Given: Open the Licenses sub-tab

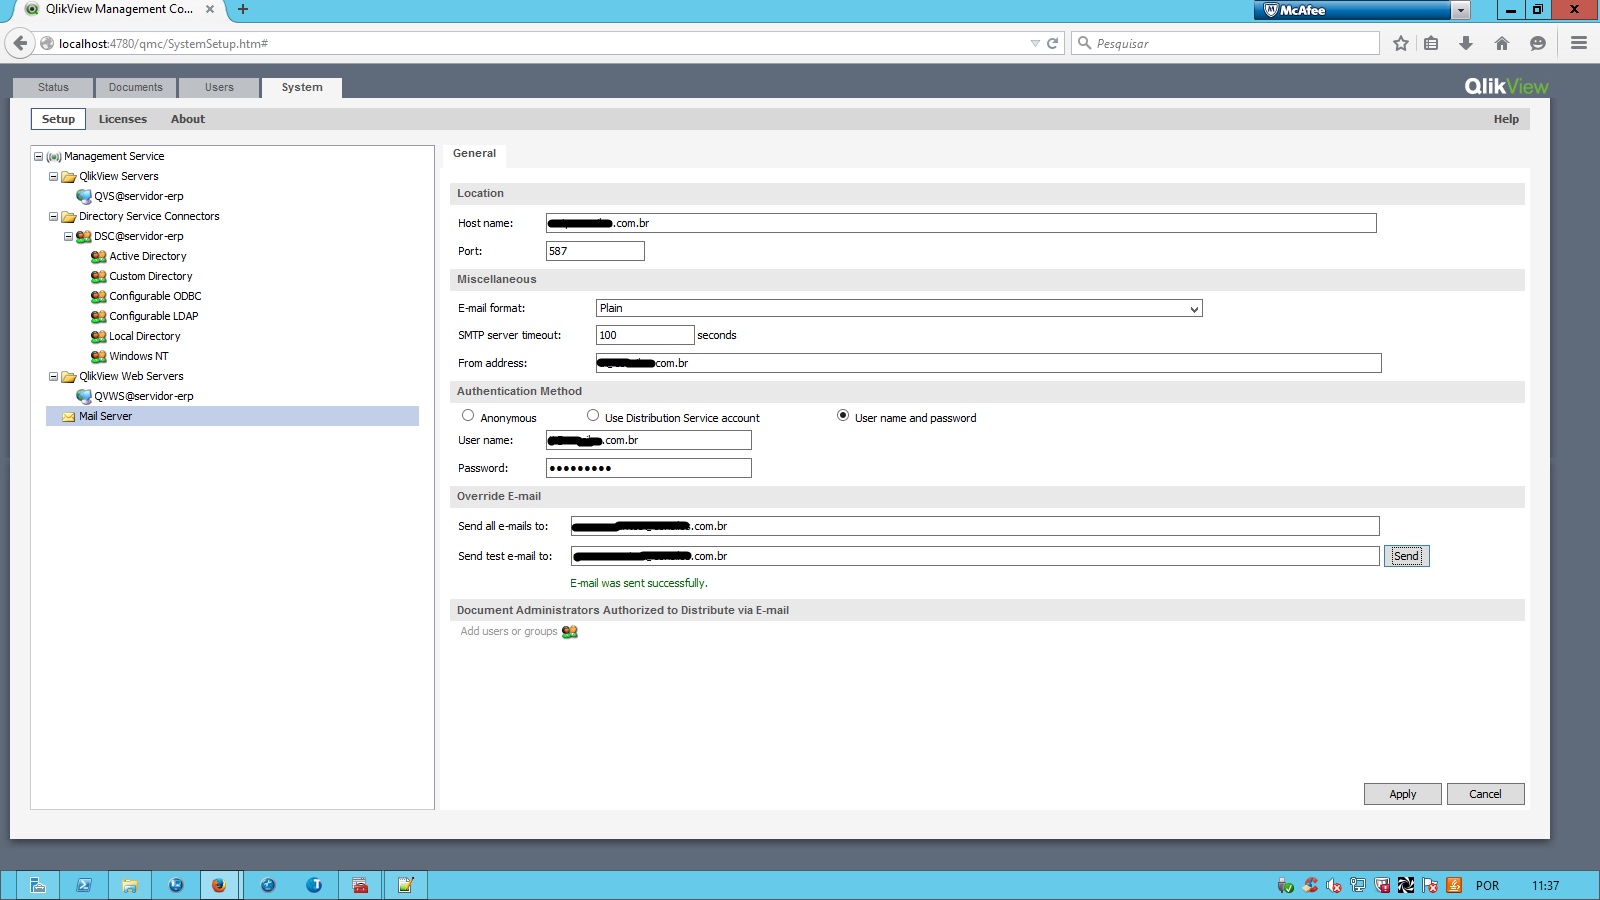Looking at the screenshot, I should (x=123, y=119).
